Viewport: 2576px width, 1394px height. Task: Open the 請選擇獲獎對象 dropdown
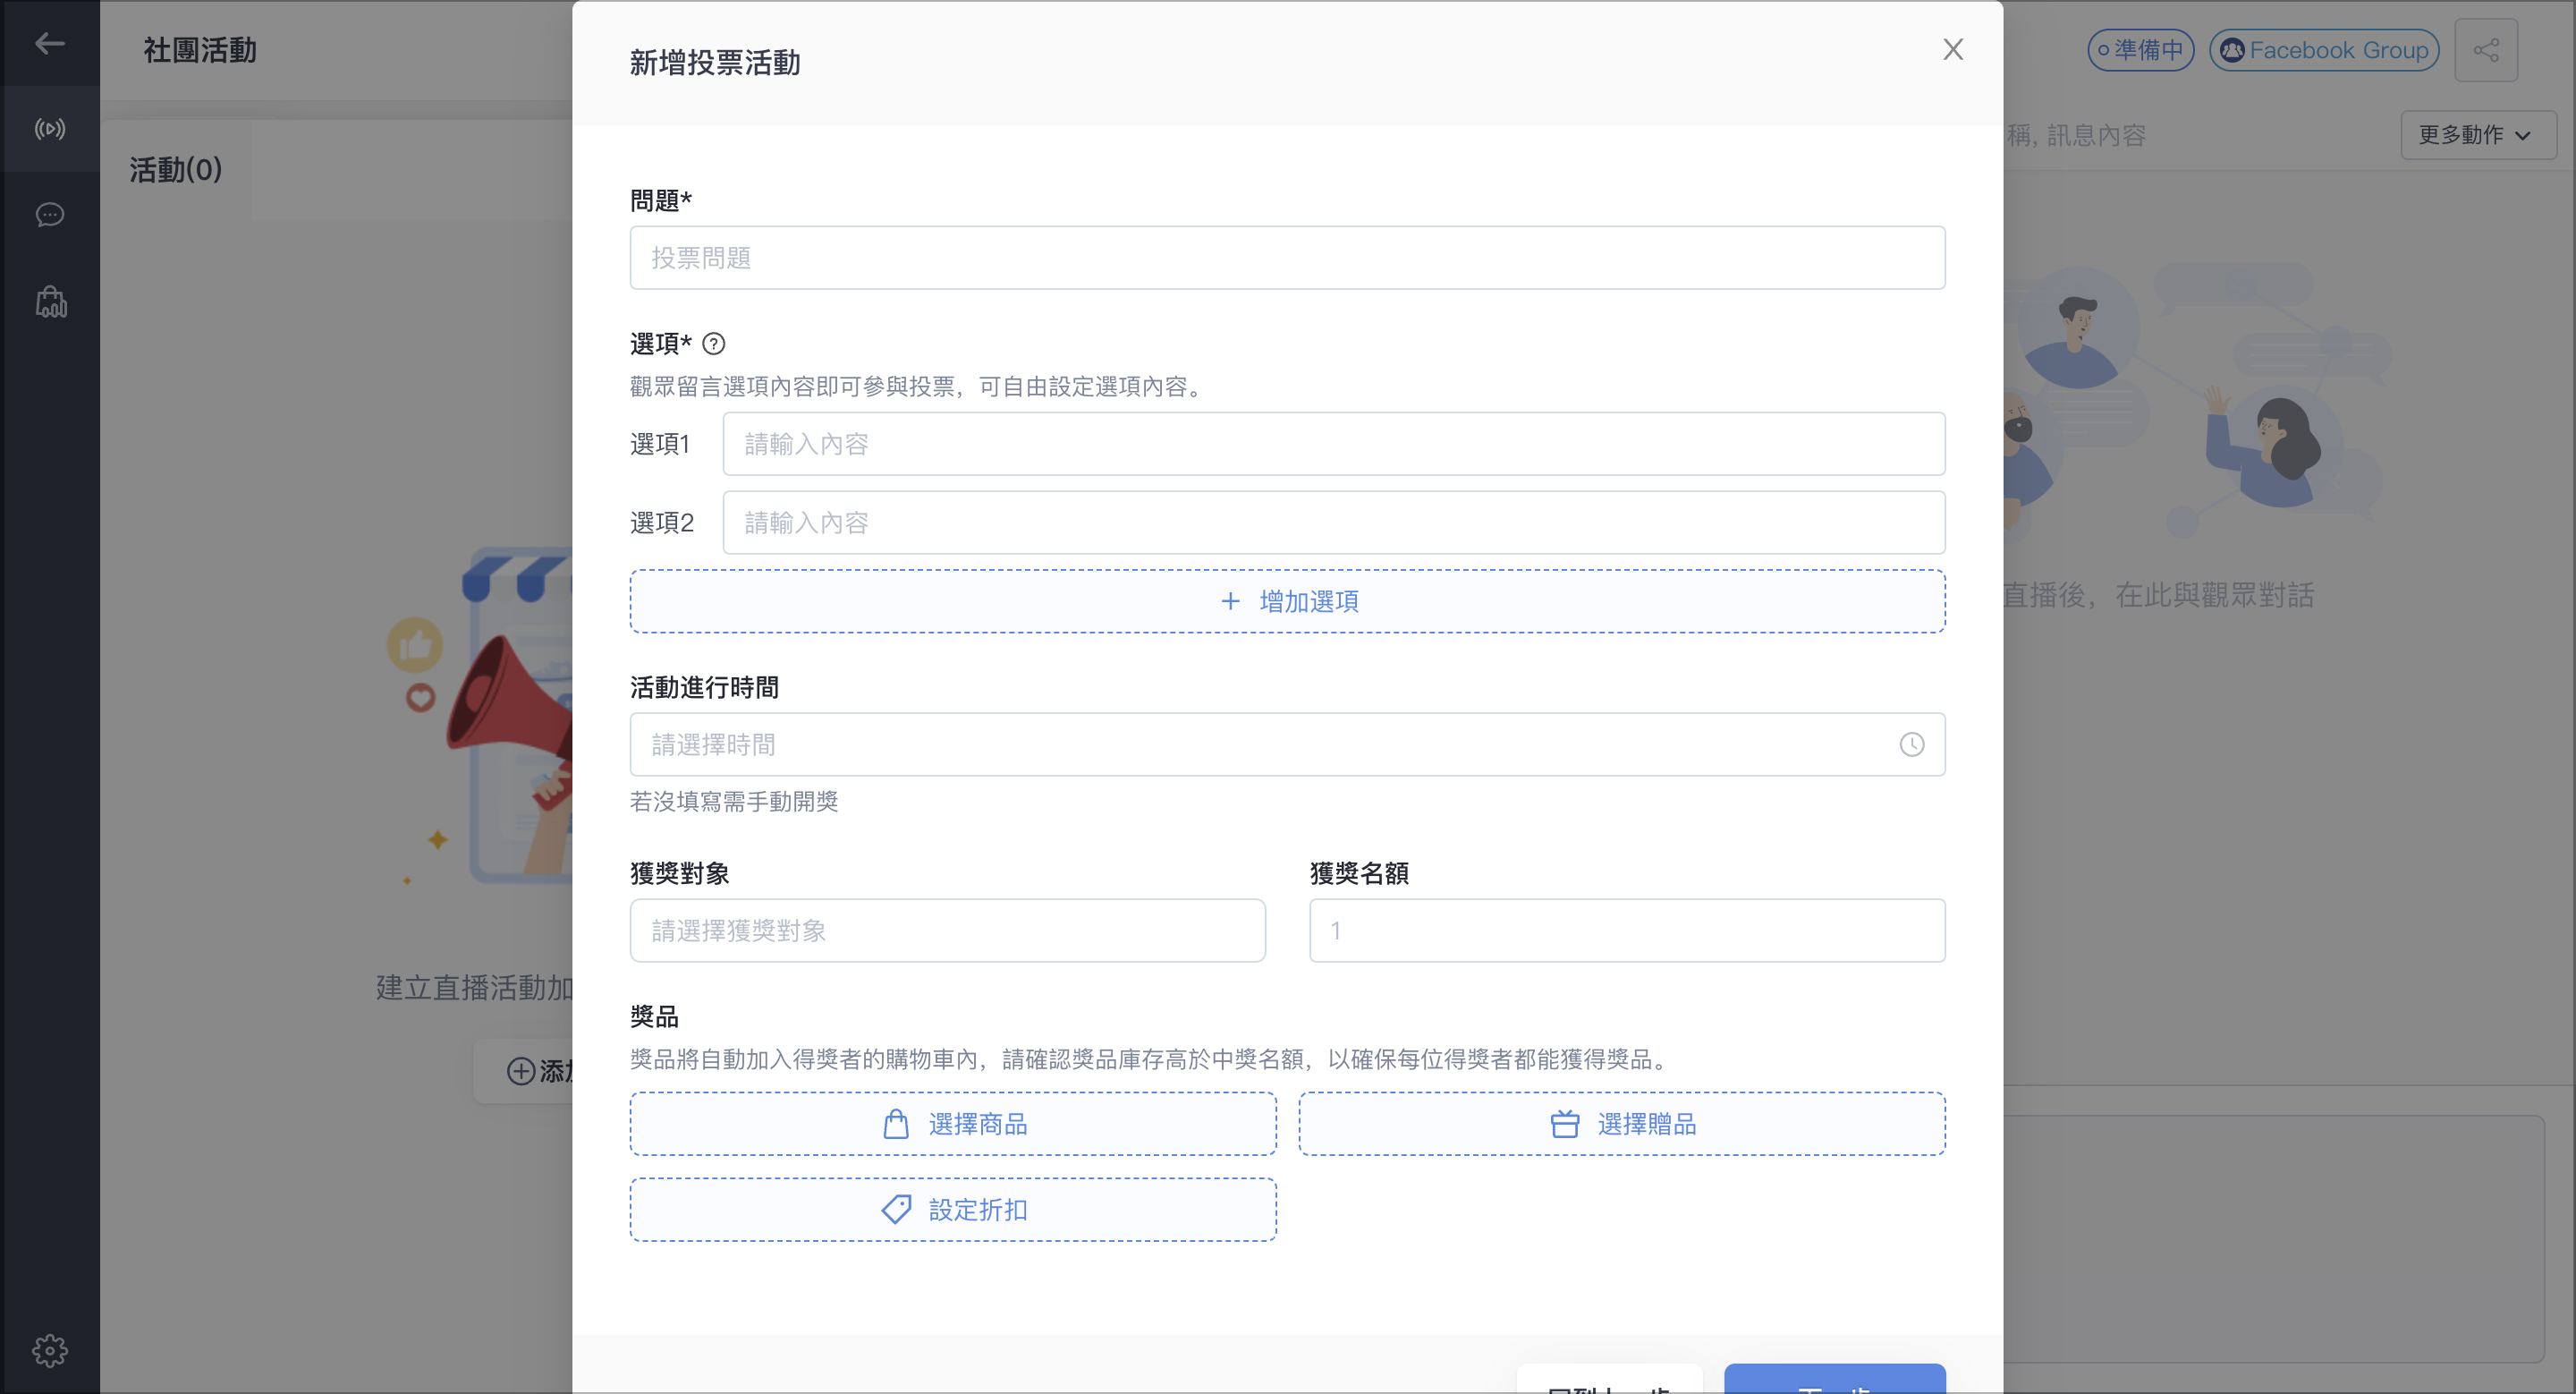pyautogui.click(x=947, y=930)
